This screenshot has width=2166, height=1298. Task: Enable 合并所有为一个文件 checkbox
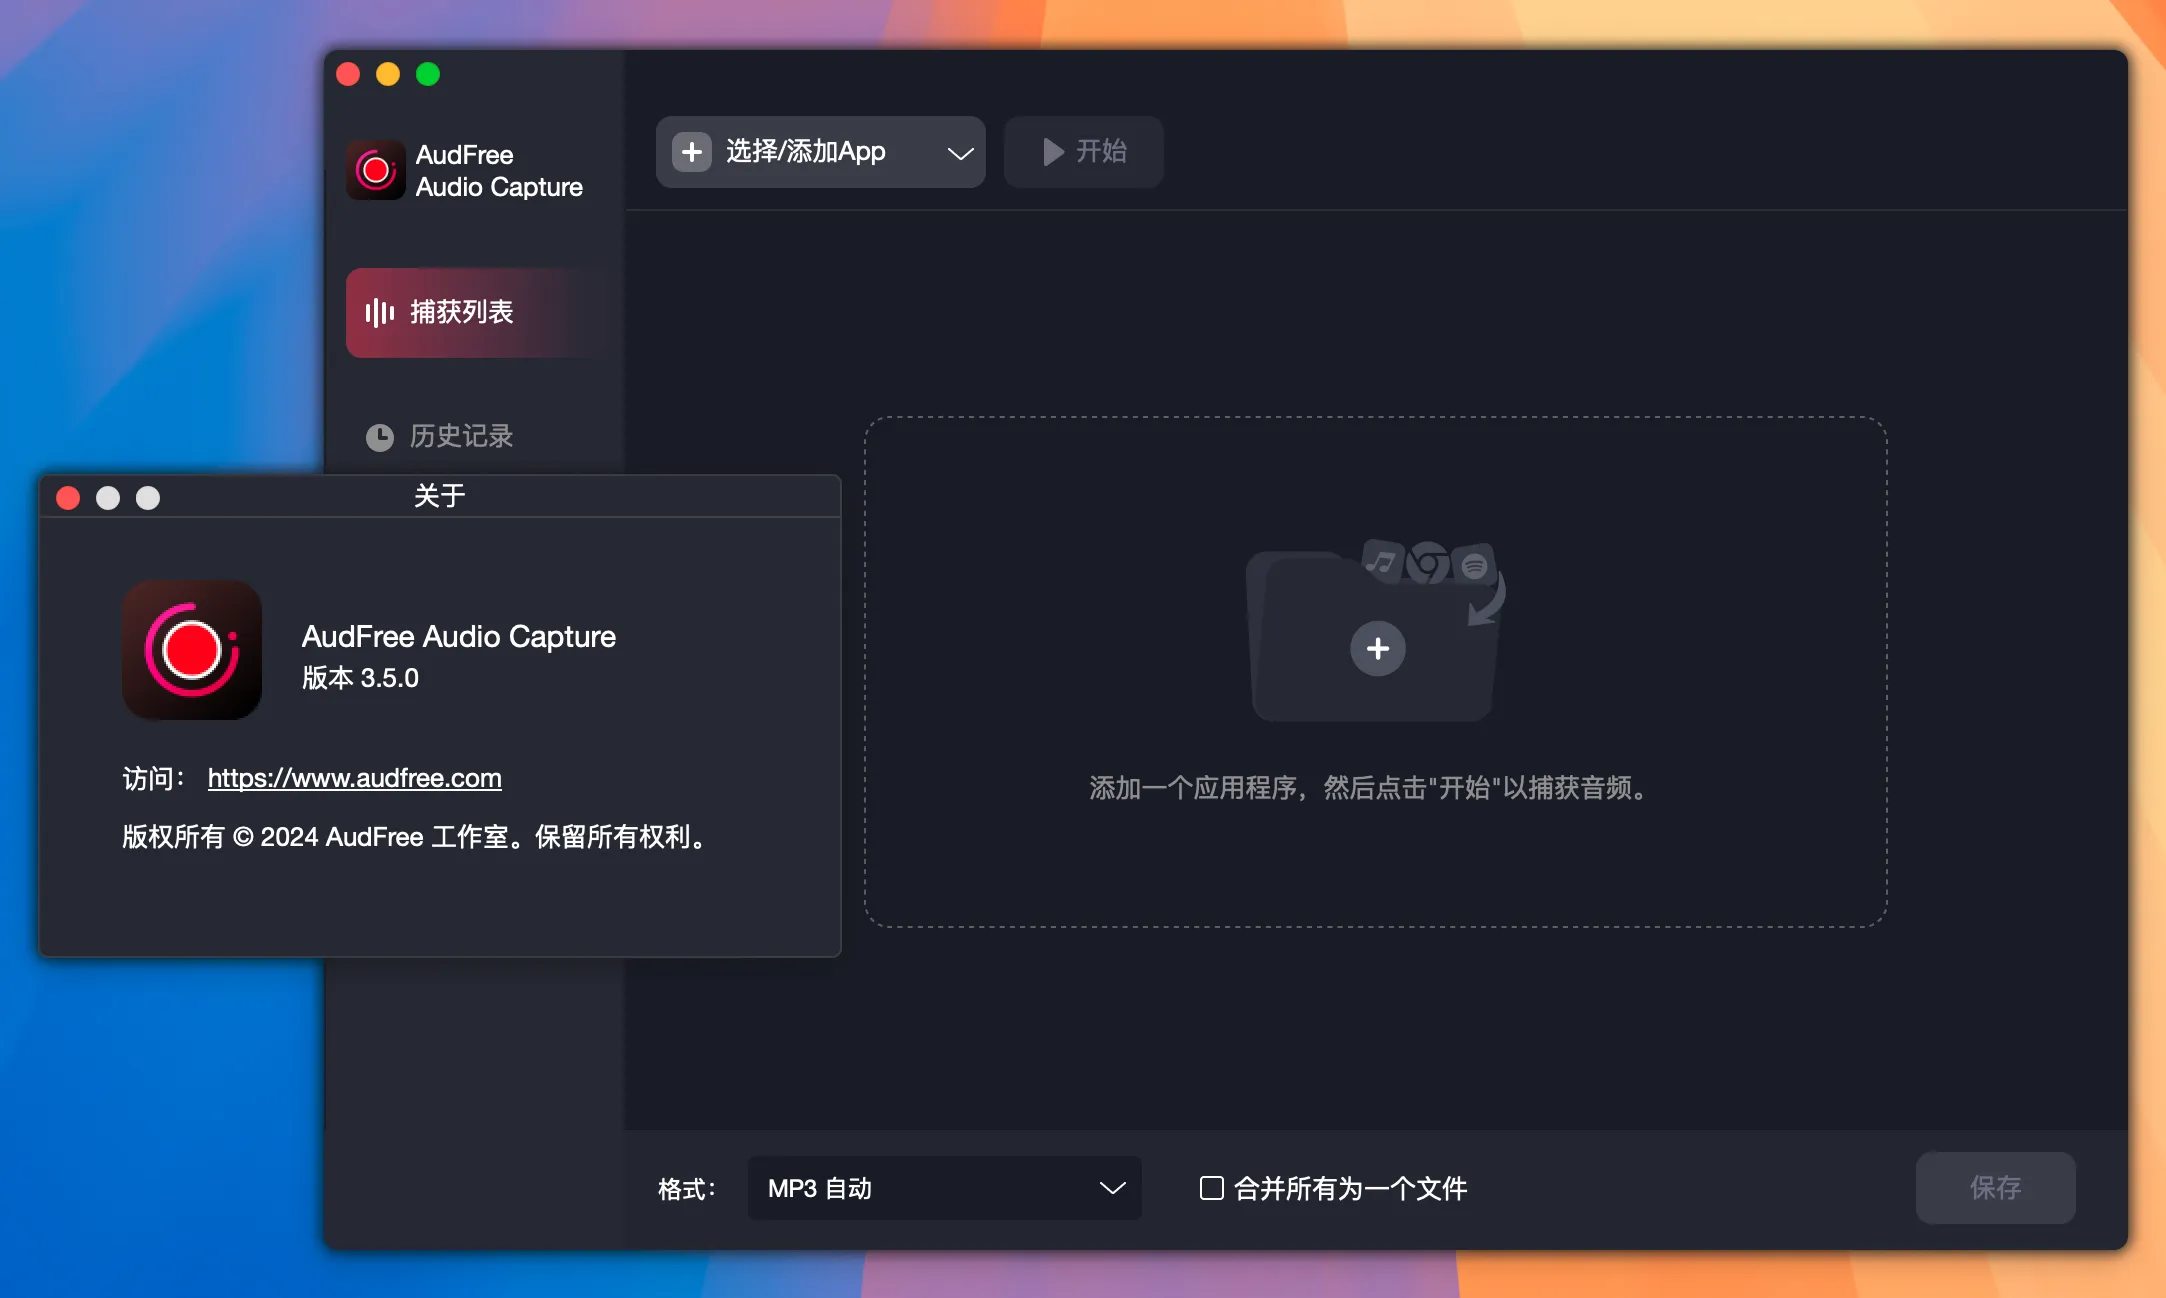point(1211,1188)
